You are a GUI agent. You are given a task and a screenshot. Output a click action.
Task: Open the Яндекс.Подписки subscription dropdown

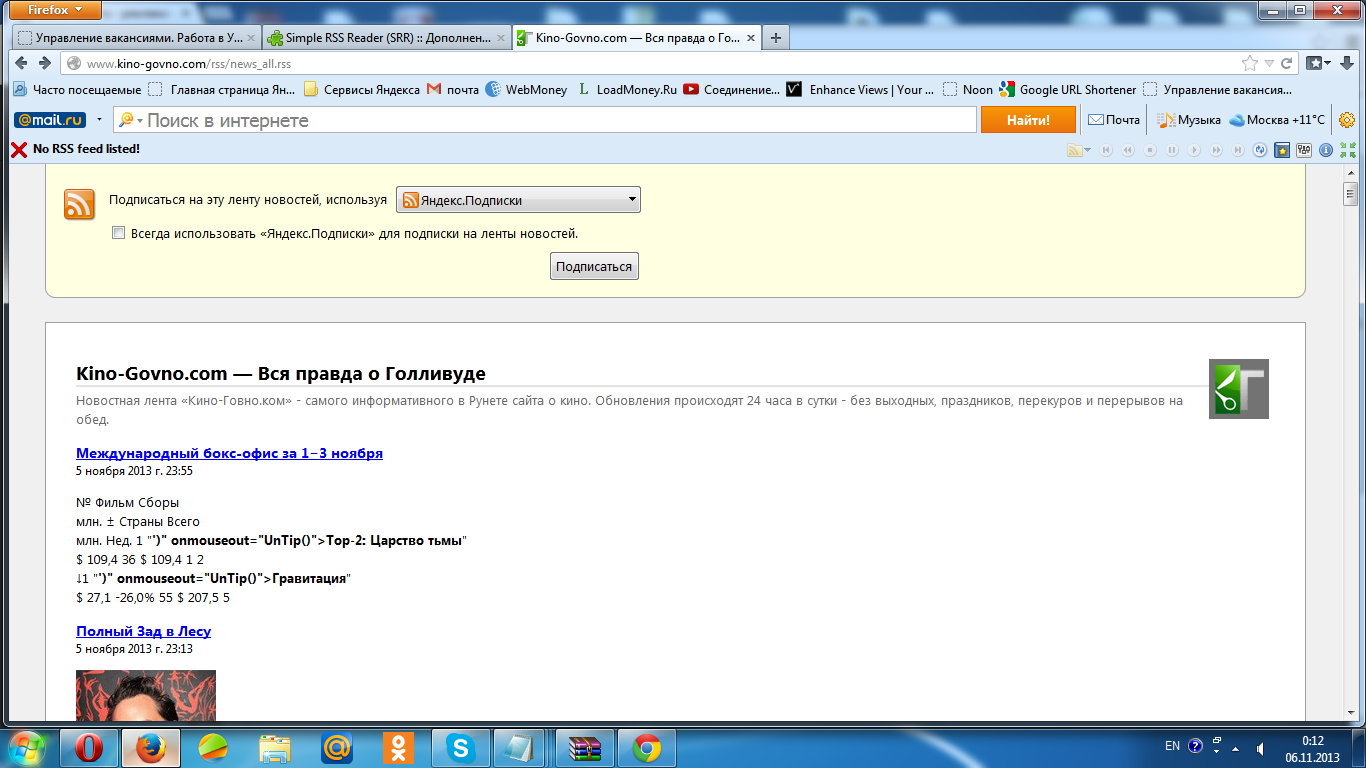pos(518,200)
